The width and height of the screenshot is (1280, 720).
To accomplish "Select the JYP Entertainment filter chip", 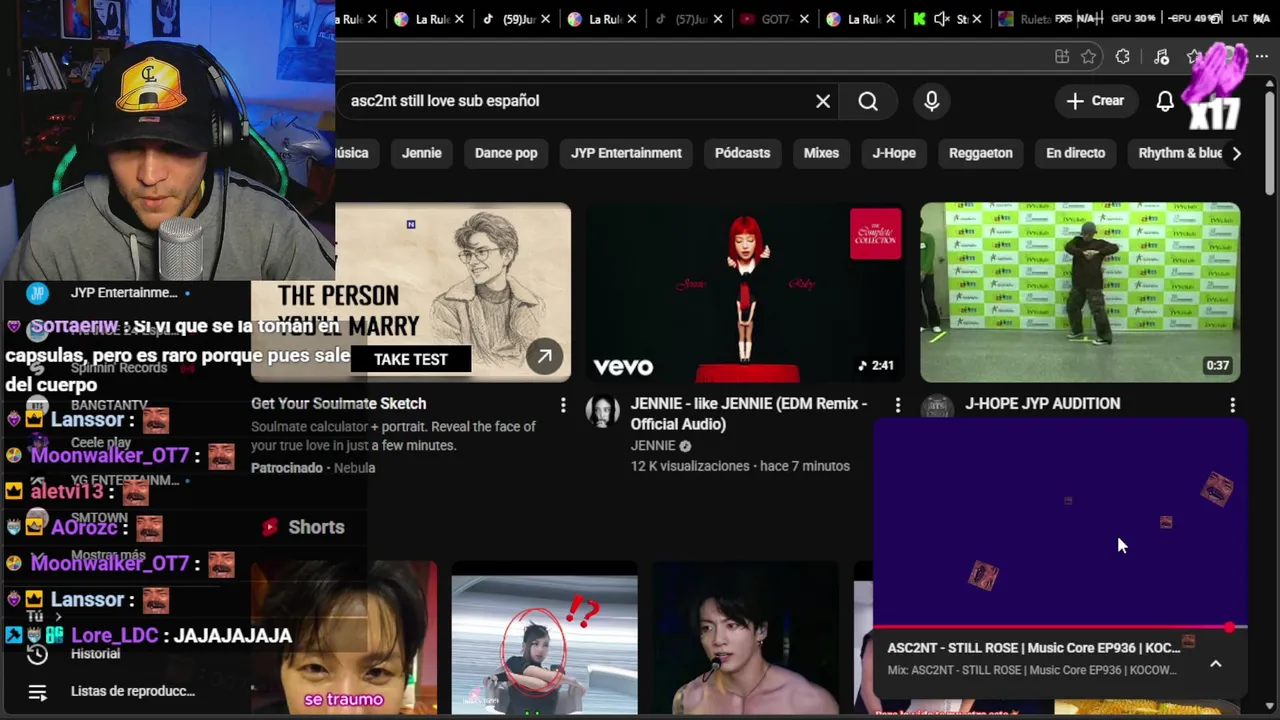I will 626,153.
